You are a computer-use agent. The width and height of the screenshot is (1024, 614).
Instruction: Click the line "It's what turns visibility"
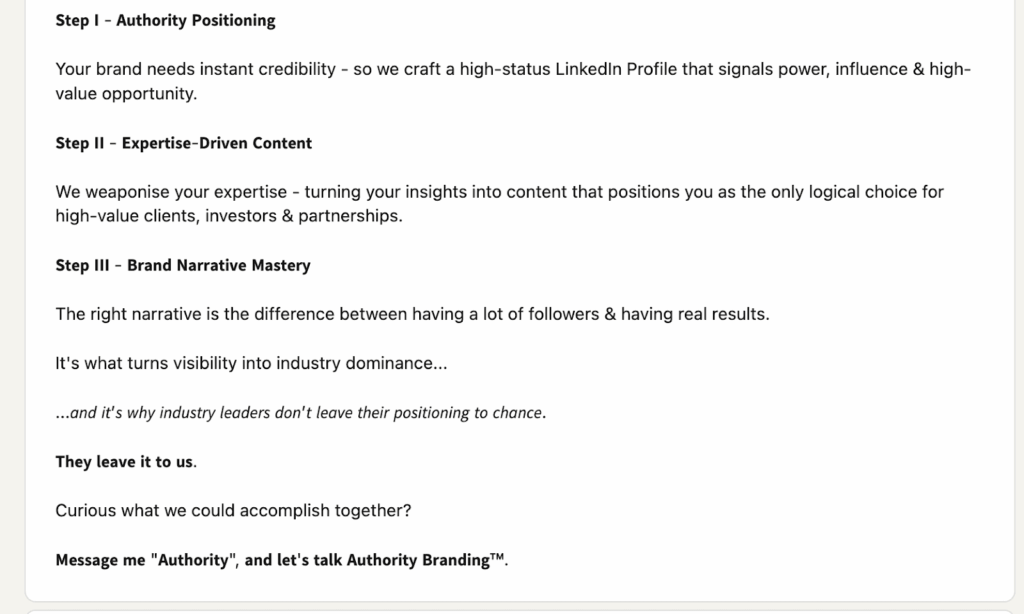(x=251, y=364)
